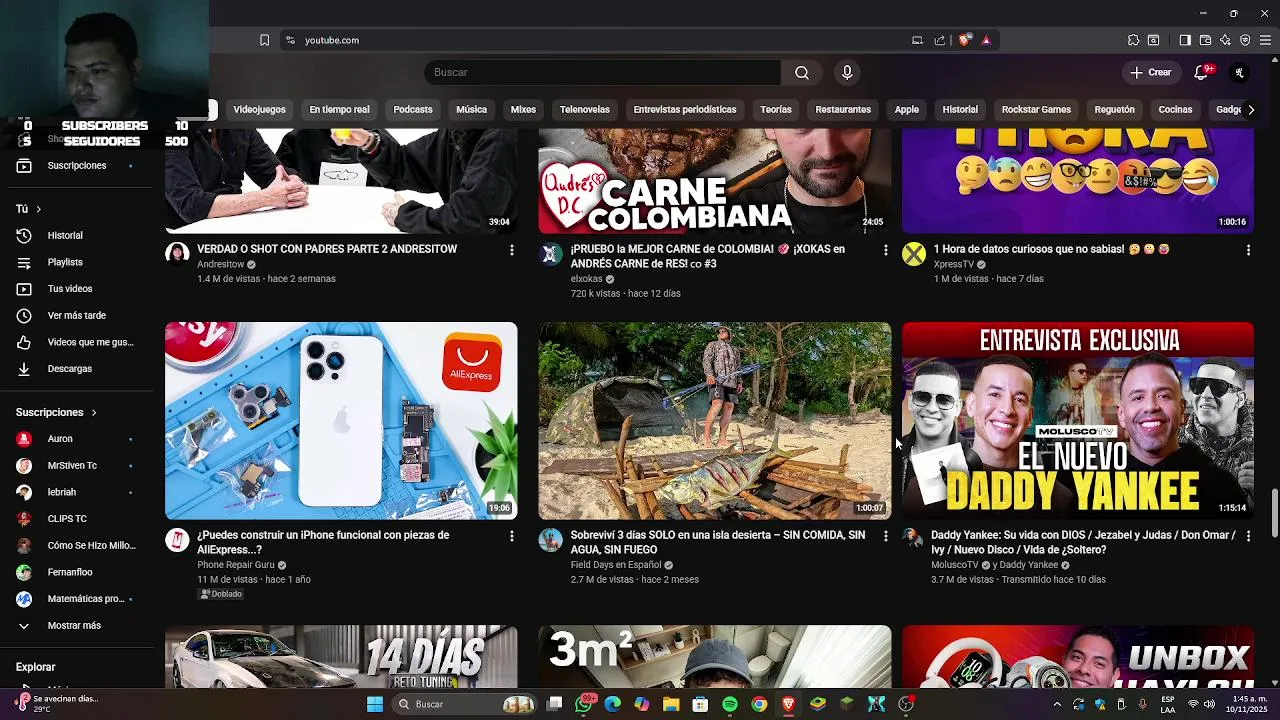
Task: Play the desert island survival thumbnail
Action: (715, 421)
